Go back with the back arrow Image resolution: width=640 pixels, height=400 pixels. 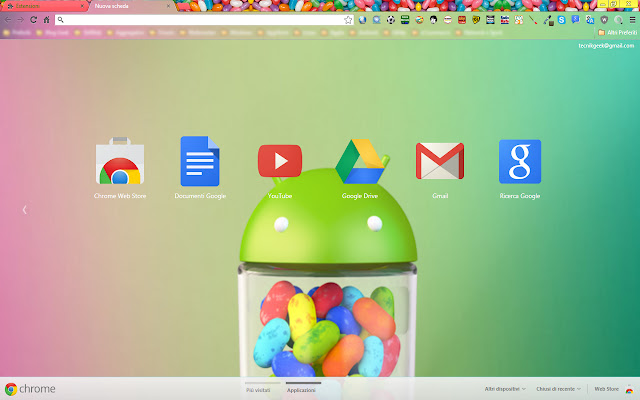8,20
